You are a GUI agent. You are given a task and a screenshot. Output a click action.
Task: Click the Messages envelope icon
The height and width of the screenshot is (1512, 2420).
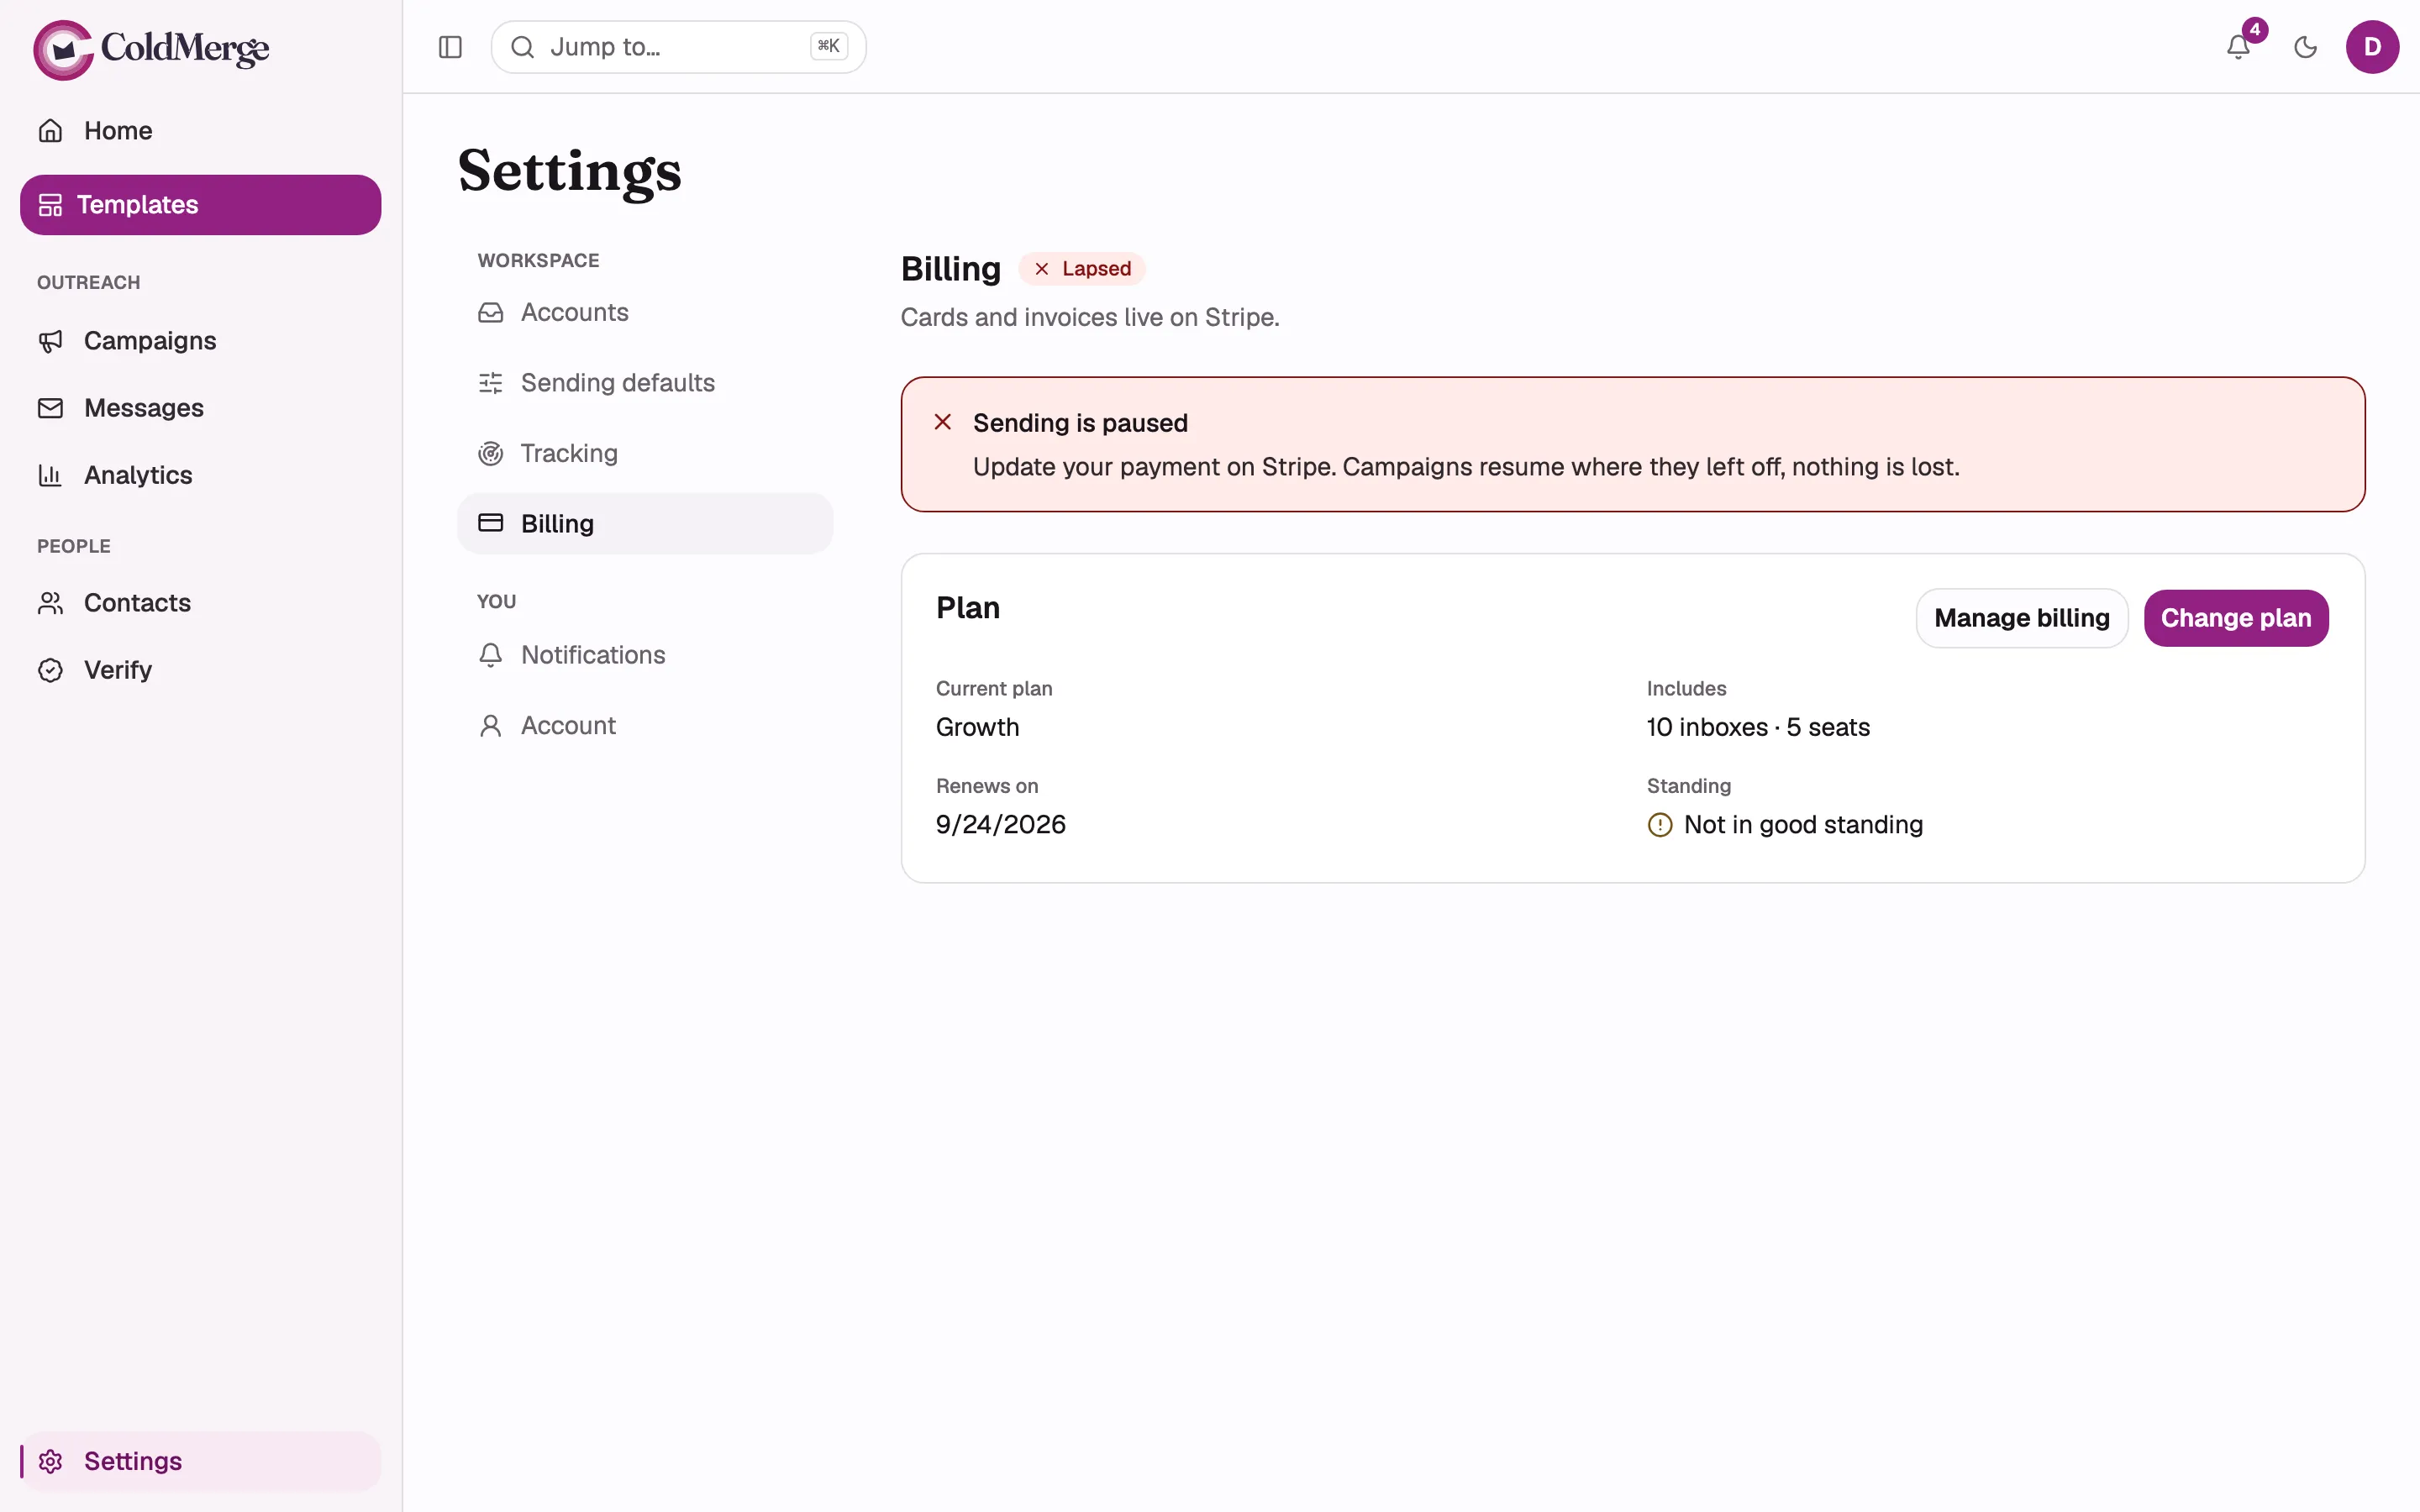tap(50, 408)
